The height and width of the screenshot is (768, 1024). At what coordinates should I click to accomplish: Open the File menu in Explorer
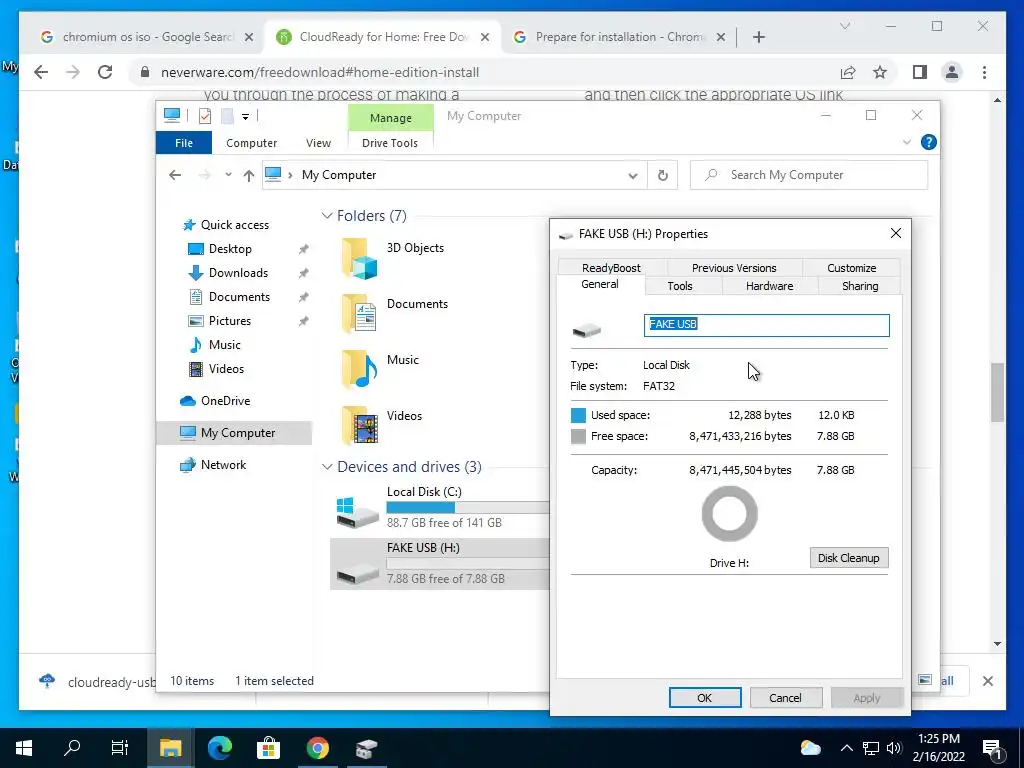tap(184, 142)
